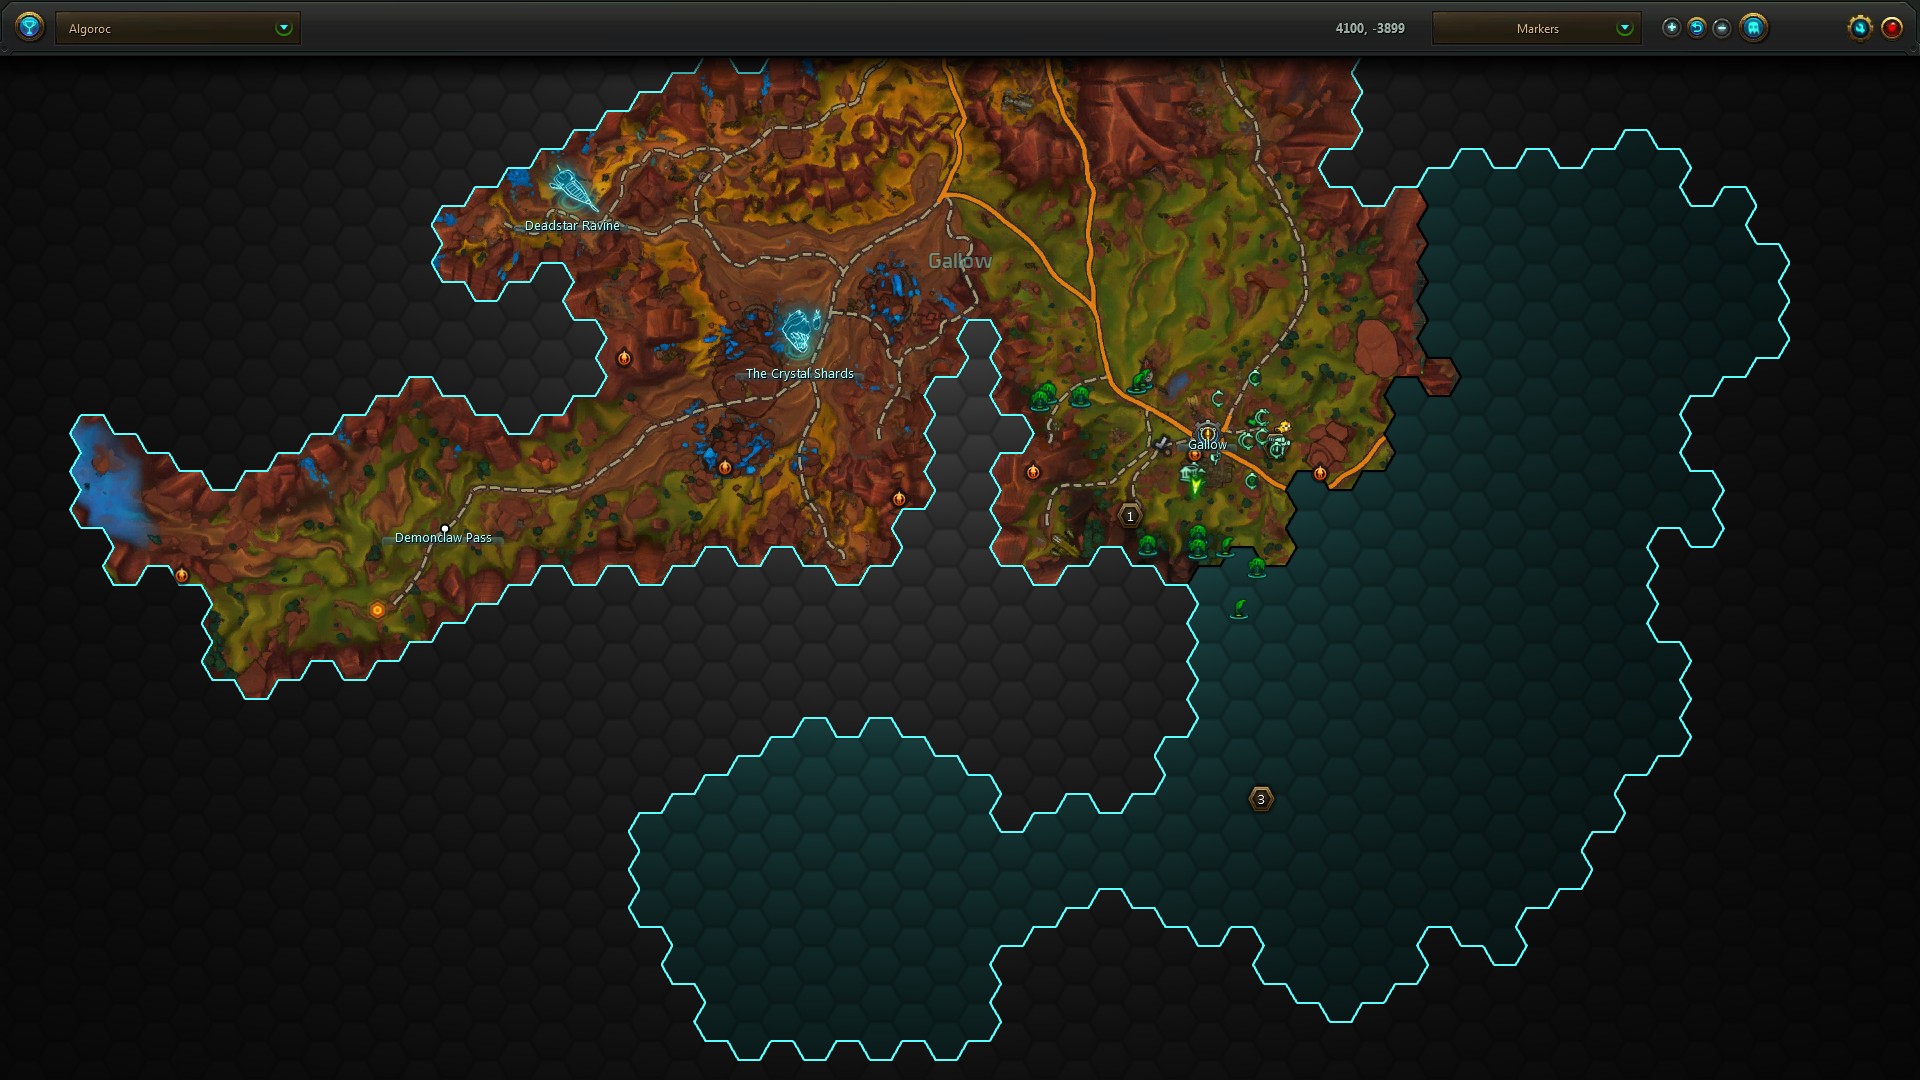Click the Gallow town label
This screenshot has width=1920, height=1080.
coord(1207,445)
